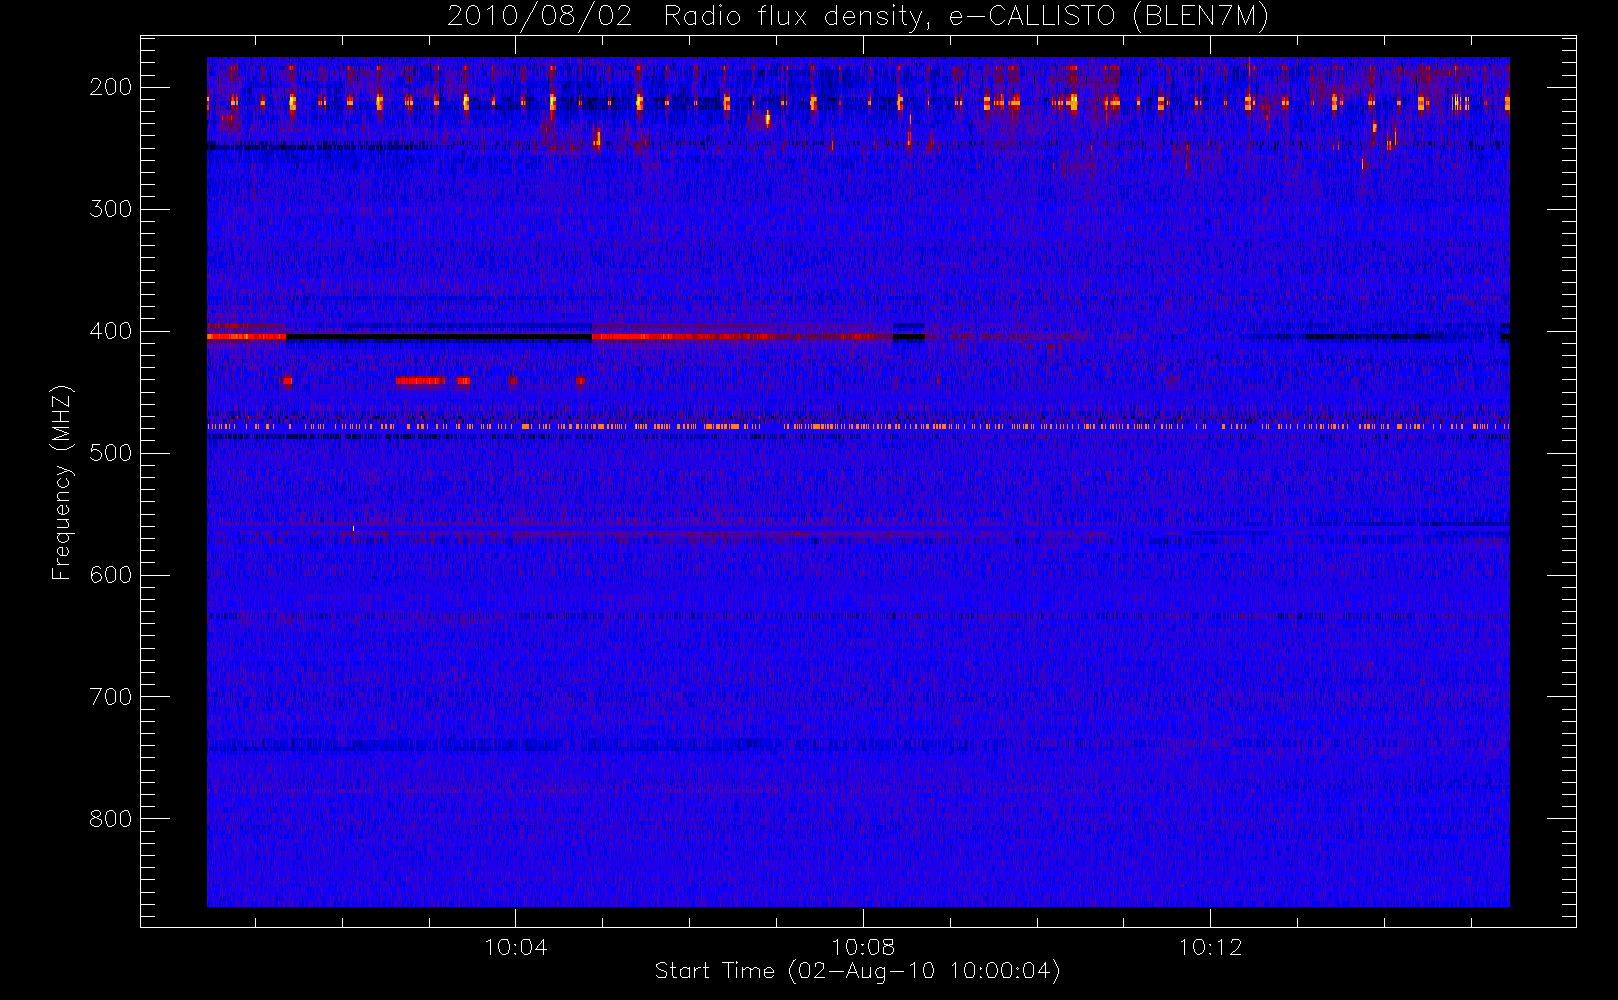Click the 'Start Time (02-Aug-10 10:00:04)' label
The width and height of the screenshot is (1618, 1000).
(x=857, y=971)
